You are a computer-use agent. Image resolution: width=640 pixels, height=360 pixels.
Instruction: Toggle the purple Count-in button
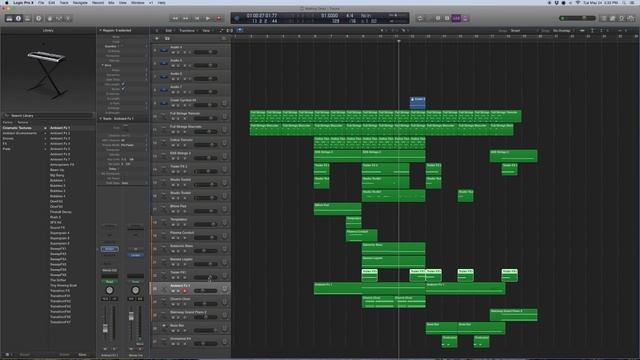pyautogui.click(x=456, y=18)
